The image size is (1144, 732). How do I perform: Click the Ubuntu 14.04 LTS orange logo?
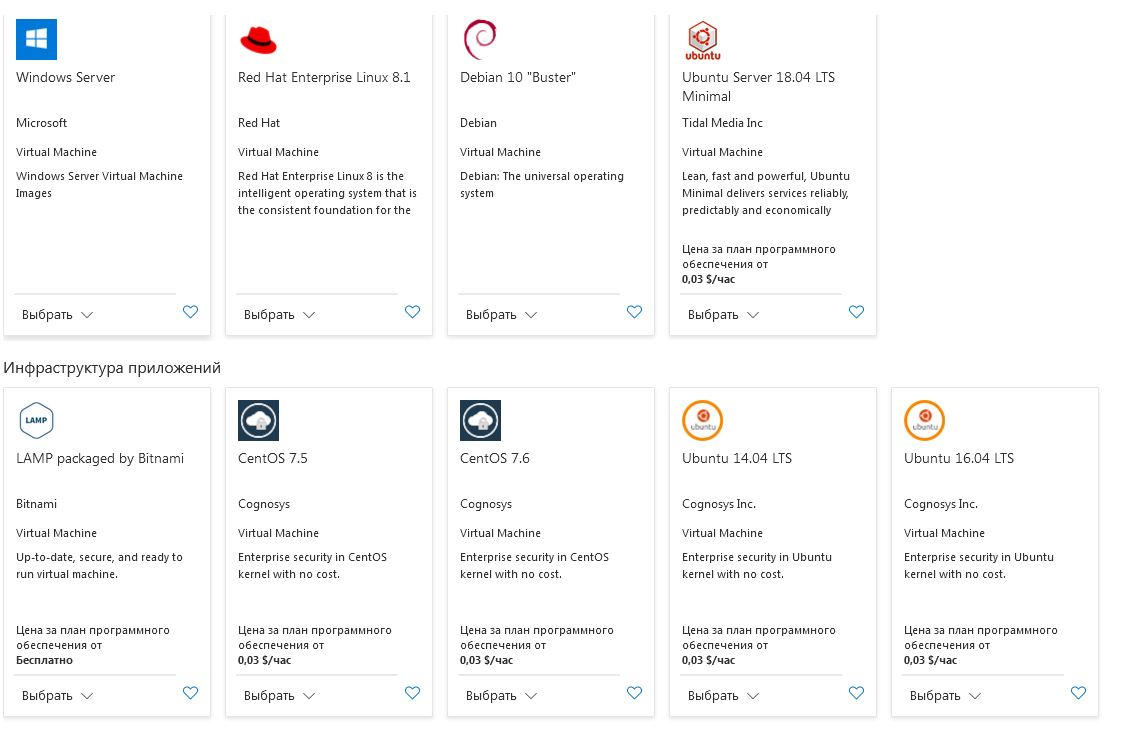pyautogui.click(x=703, y=420)
